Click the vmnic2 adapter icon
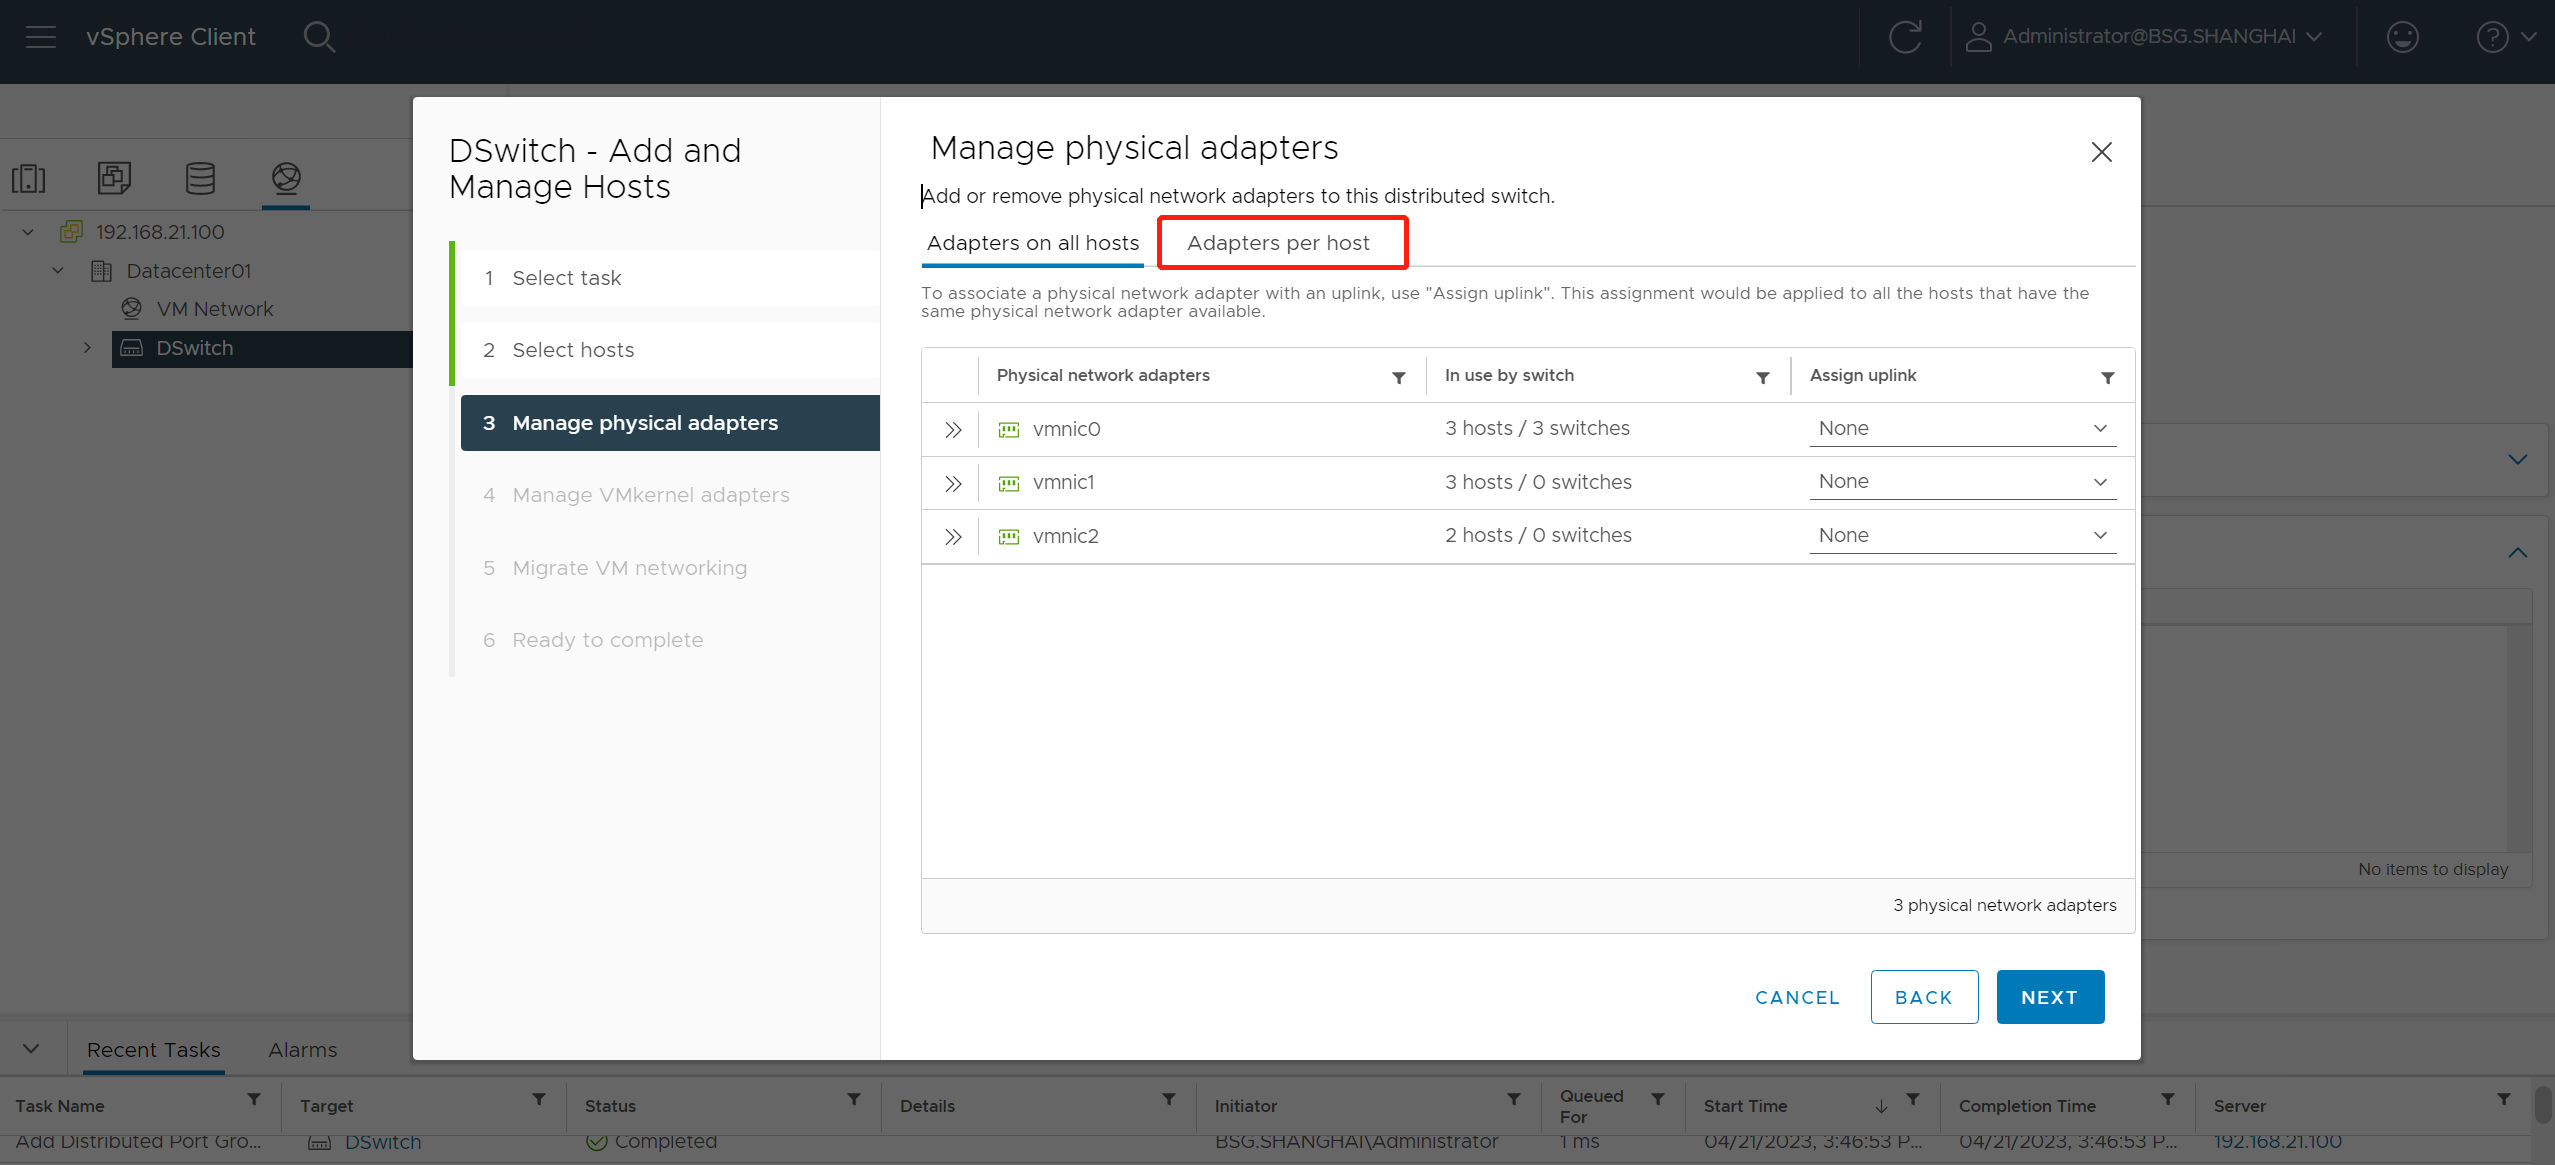 pos(1009,537)
